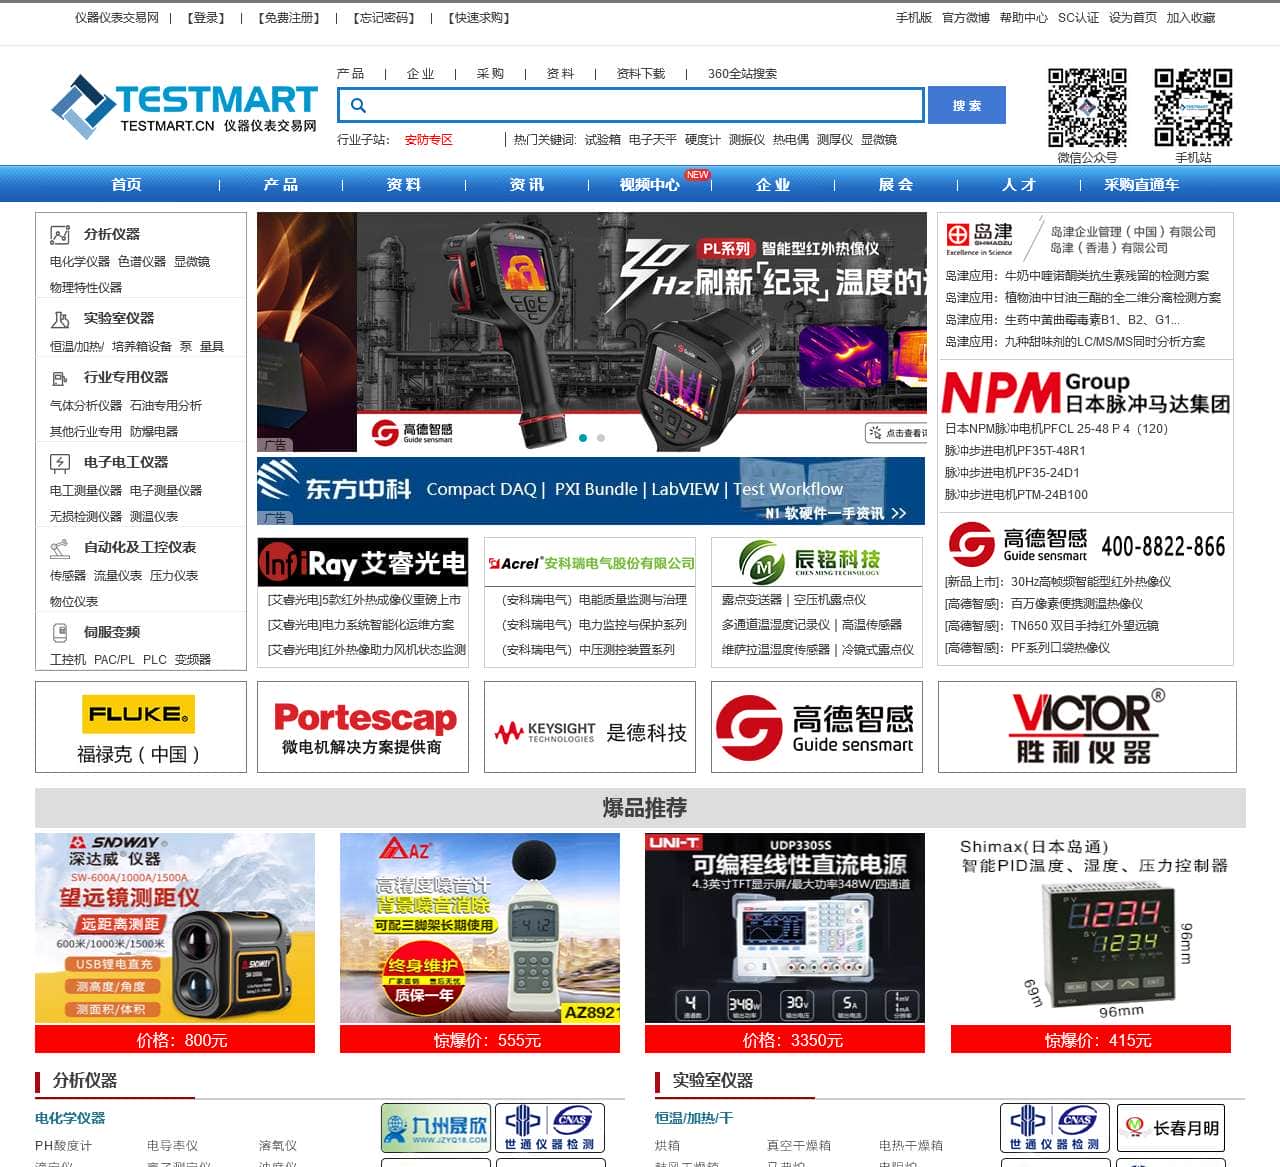Open the SNDWAY 望远镜测距仪 product image

click(175, 928)
